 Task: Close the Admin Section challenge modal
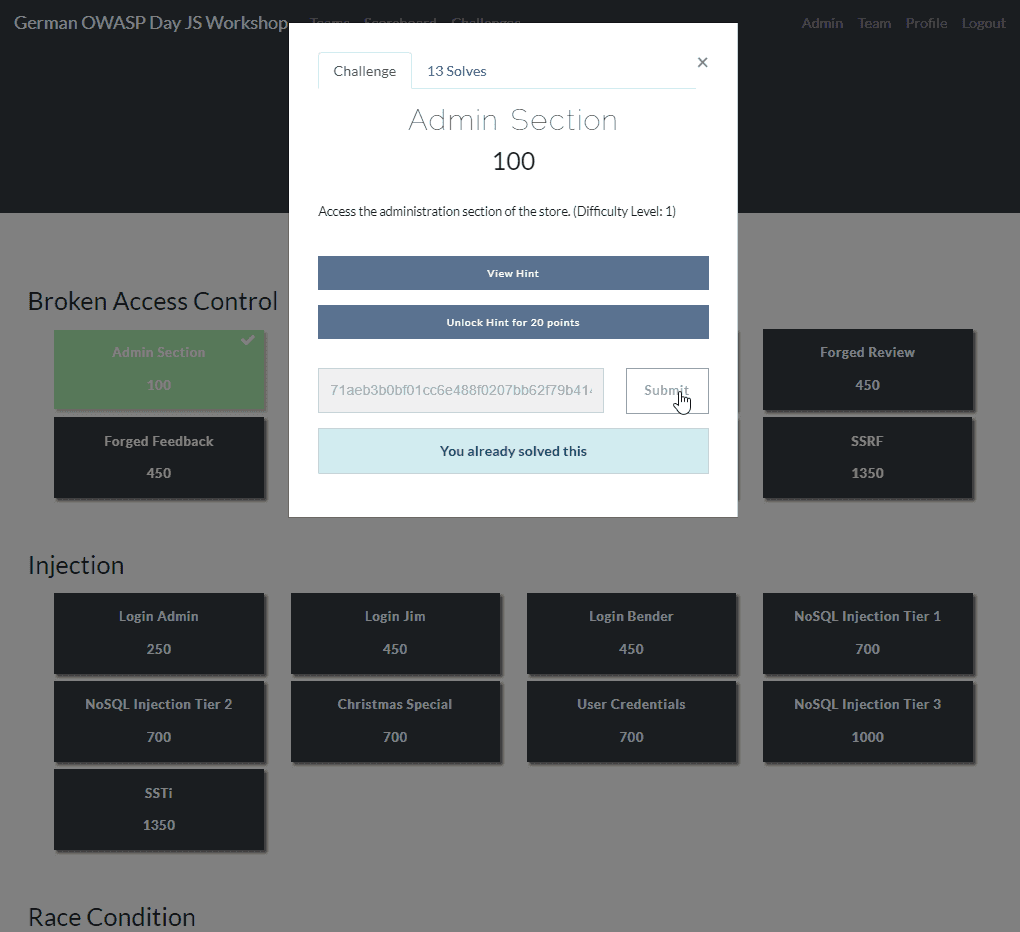pyautogui.click(x=702, y=62)
